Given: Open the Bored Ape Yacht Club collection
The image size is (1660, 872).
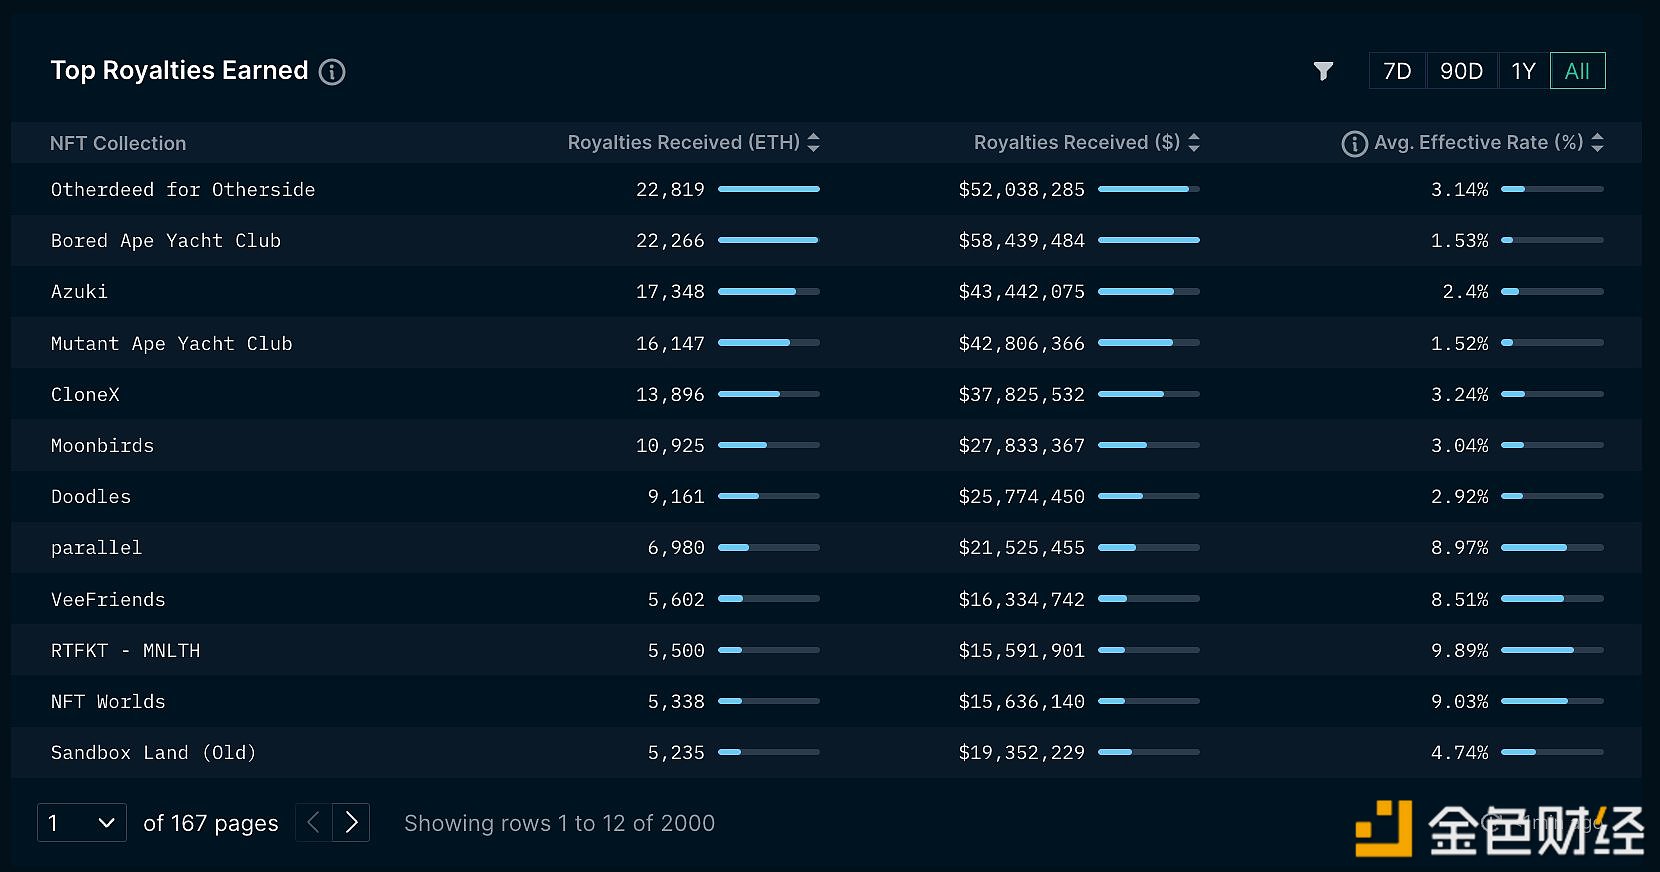Looking at the screenshot, I should (166, 241).
